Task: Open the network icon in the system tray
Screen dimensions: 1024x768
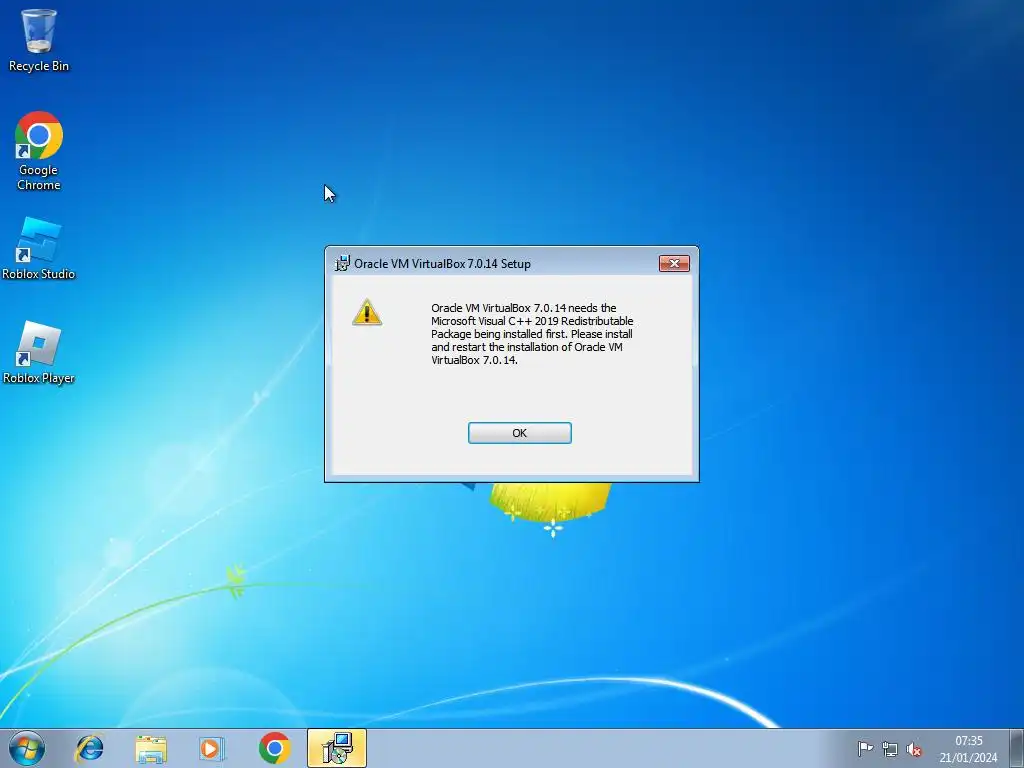Action: pos(889,749)
